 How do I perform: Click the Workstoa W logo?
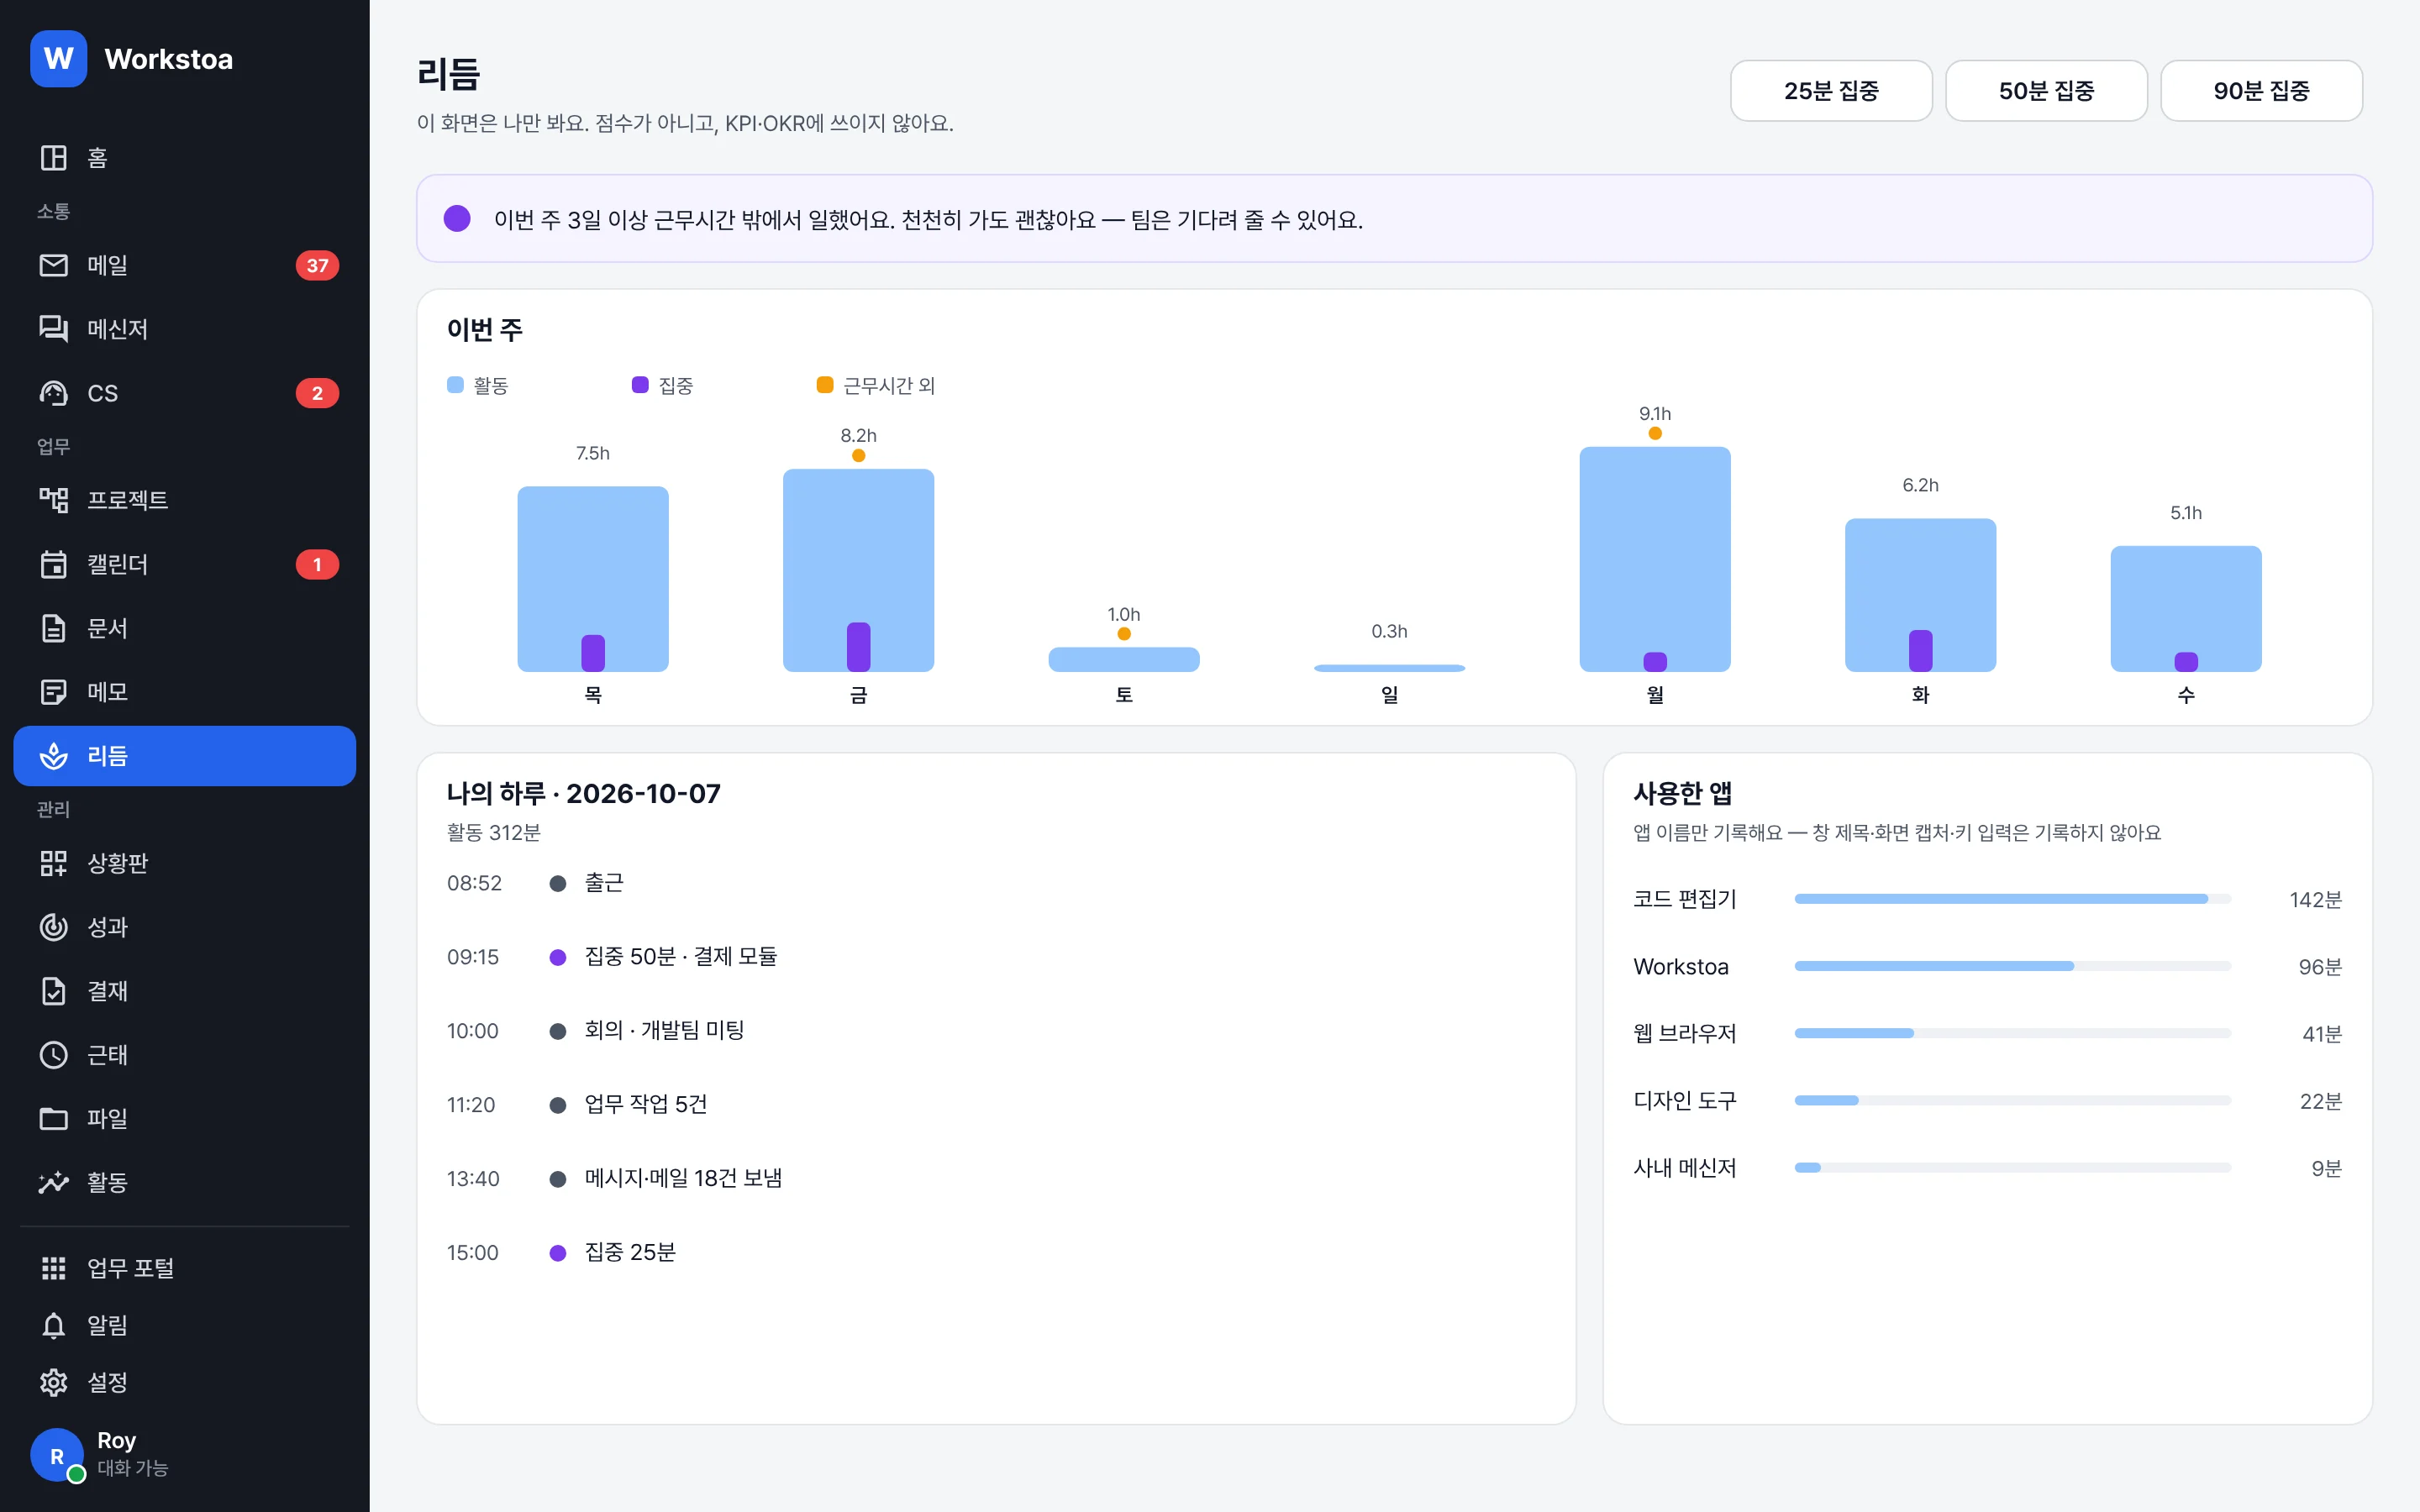[x=58, y=59]
